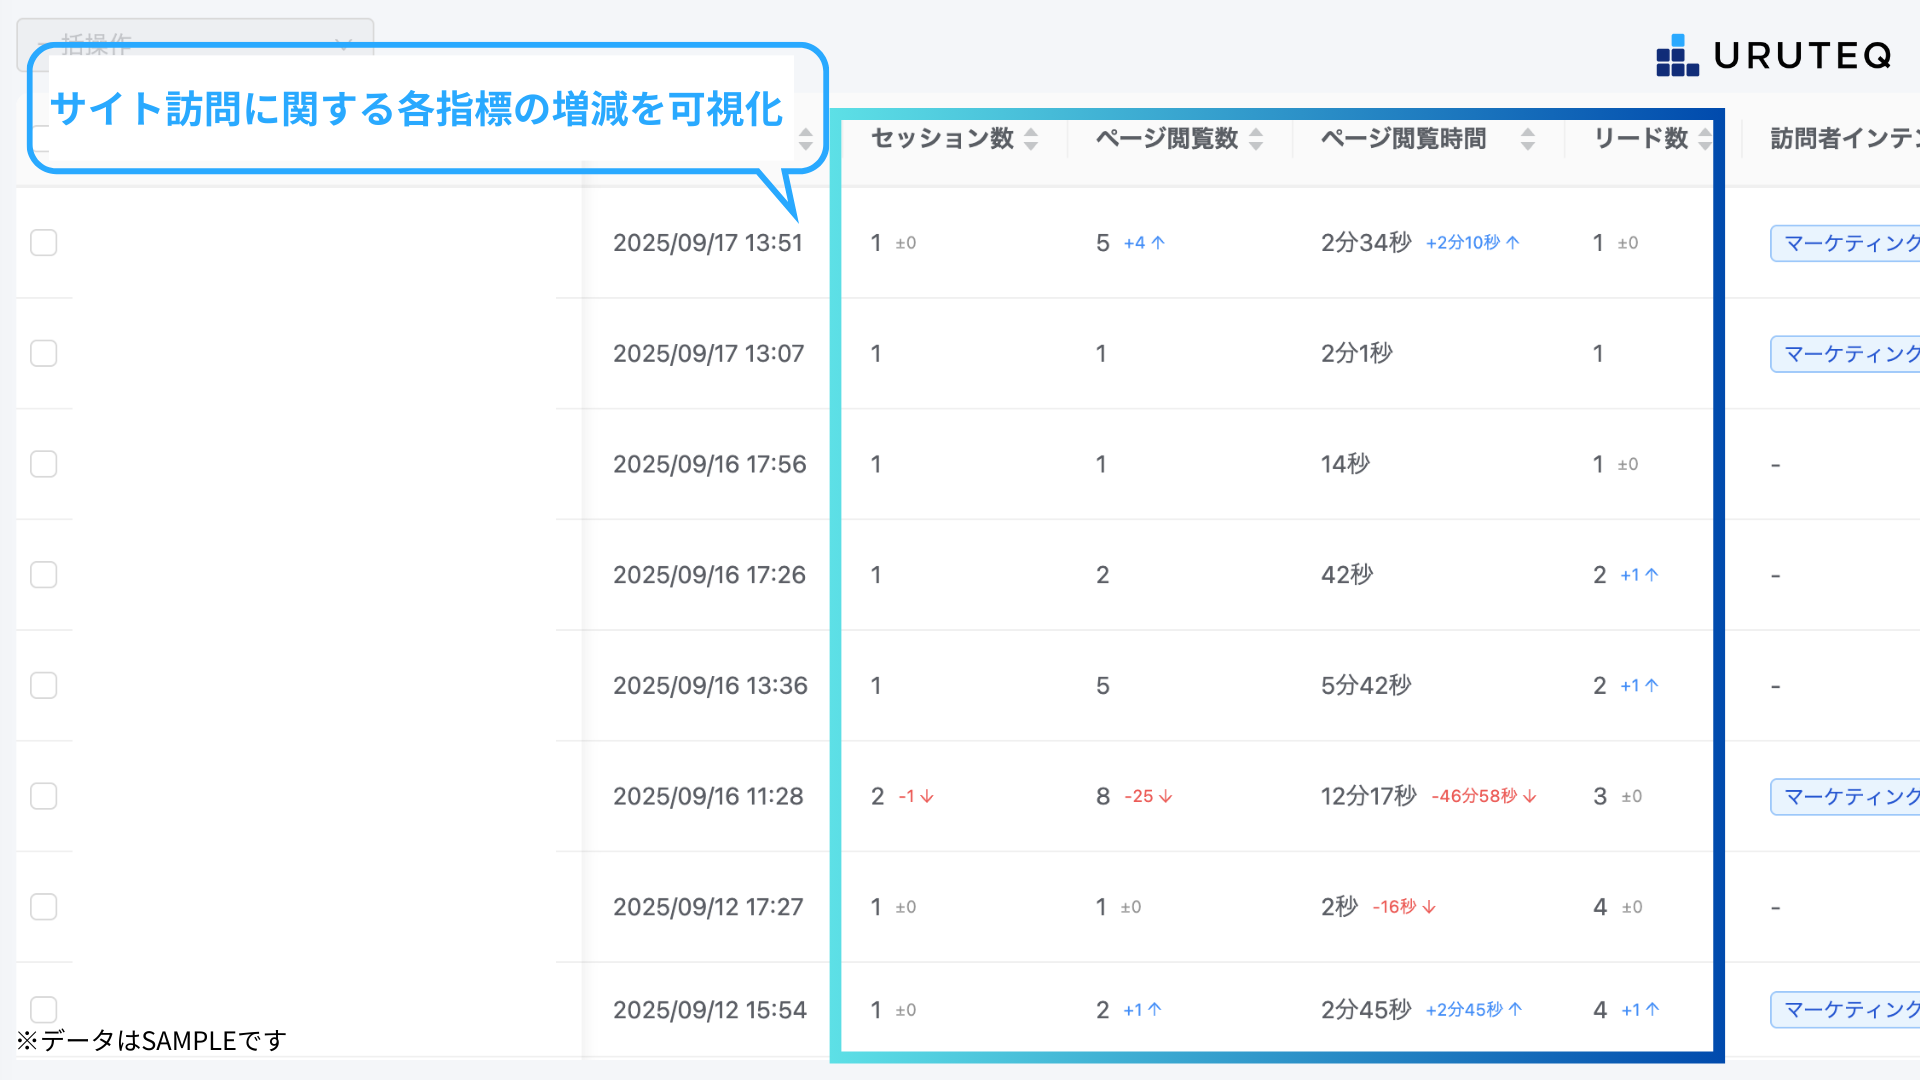The width and height of the screenshot is (1920, 1080).
Task: Click the 訪問者インテント column header
Action: [x=1843, y=139]
